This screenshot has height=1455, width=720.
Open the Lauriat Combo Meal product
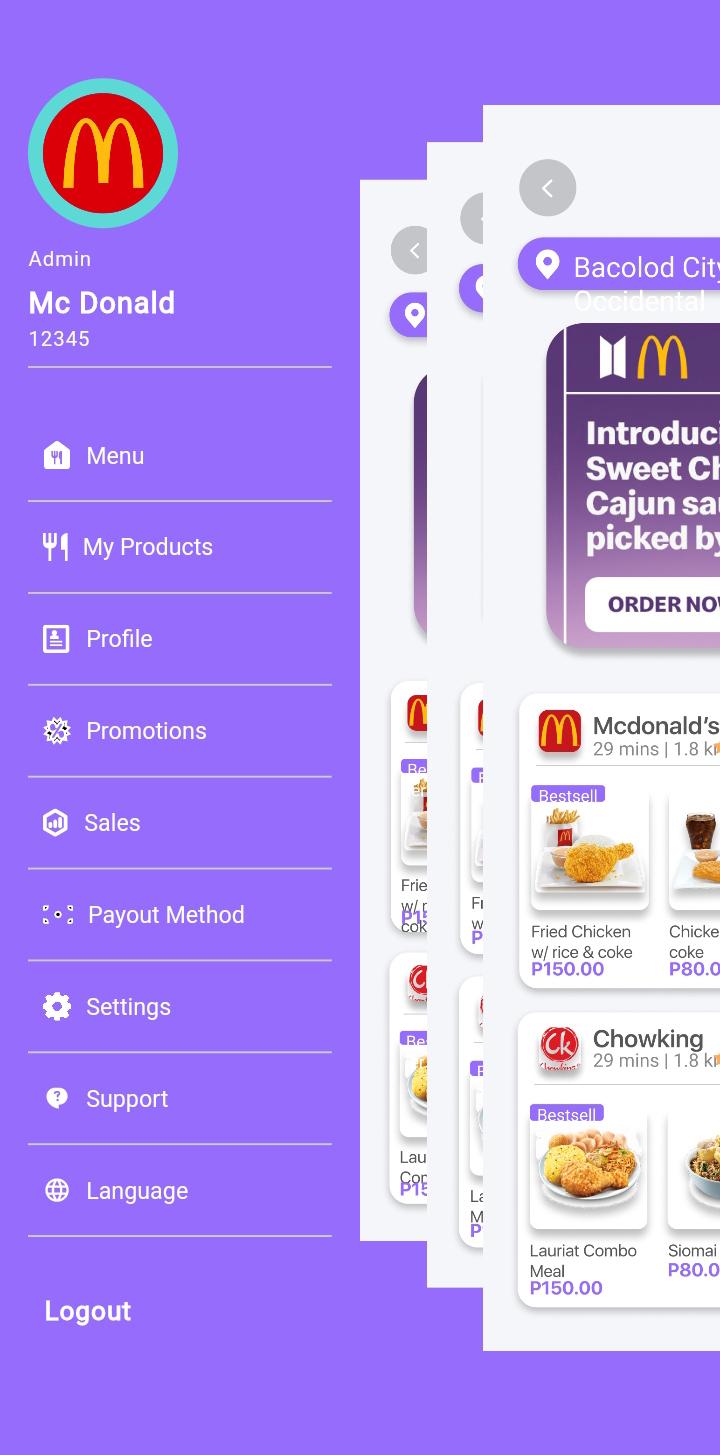pos(589,1202)
